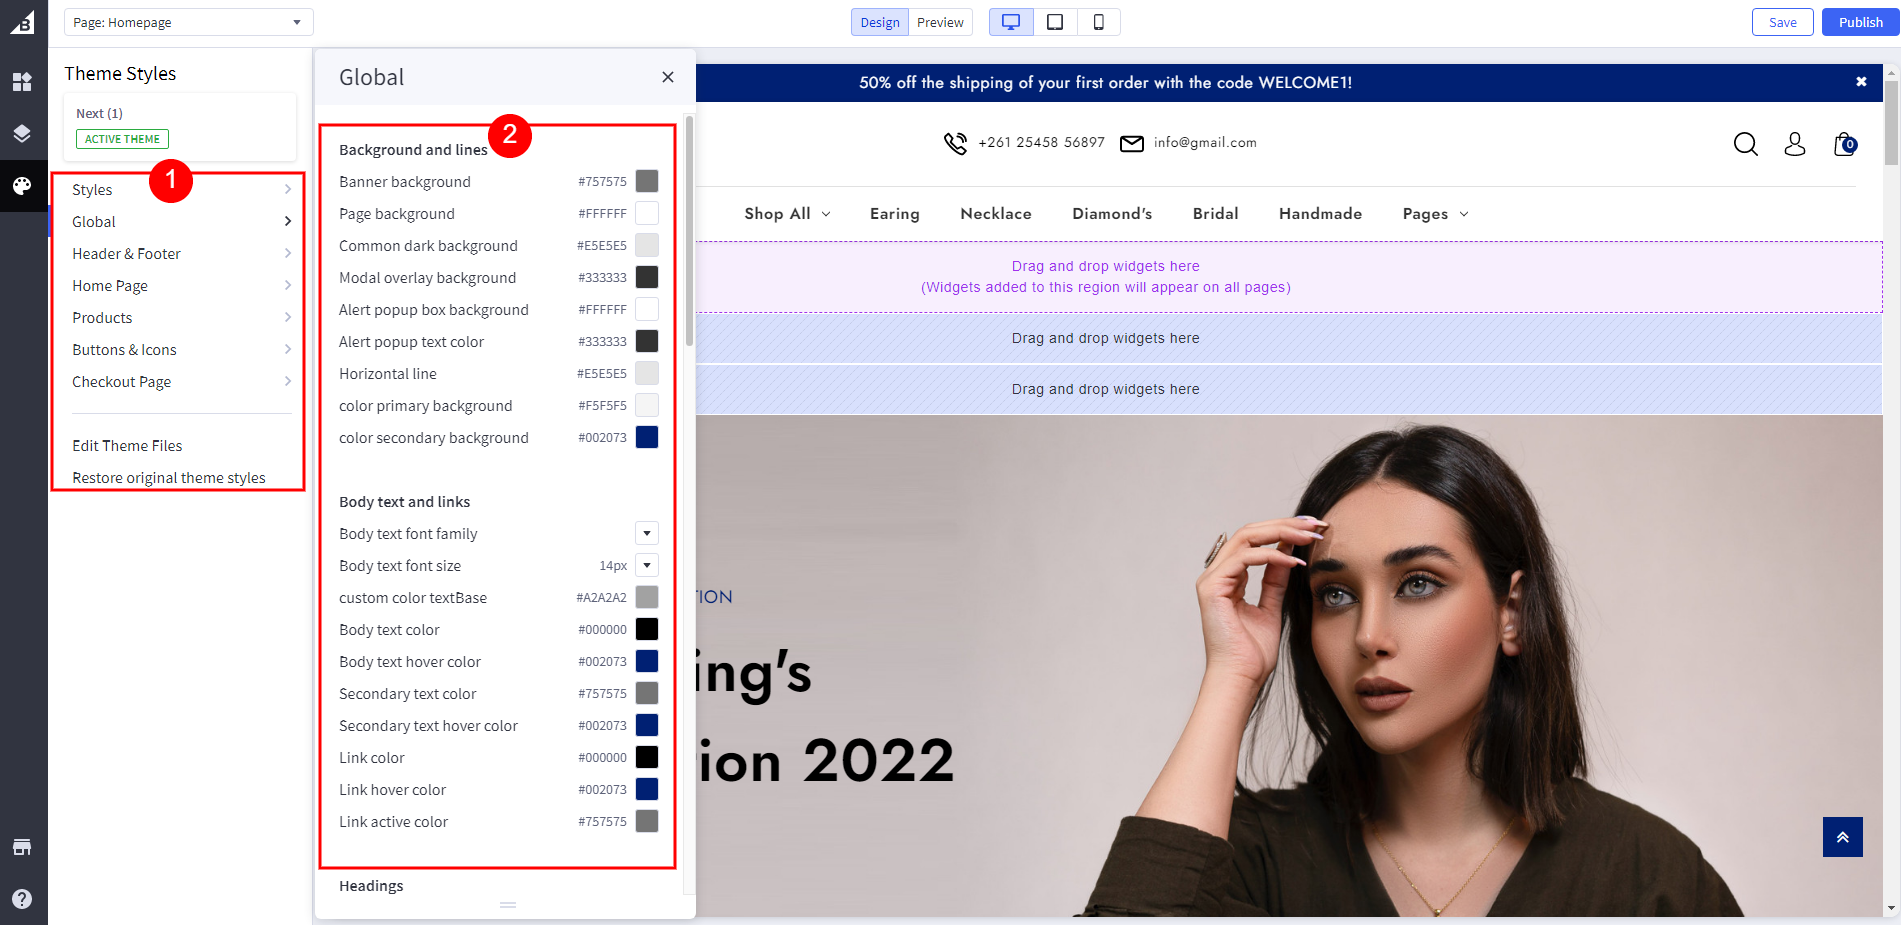Switch to mobile view mode

click(1098, 22)
